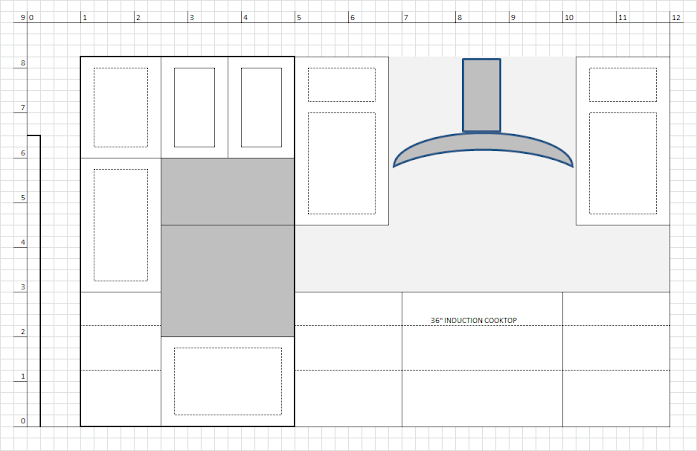Select the range hood chimney rectangle
This screenshot has height=451, width=697.
481,95
